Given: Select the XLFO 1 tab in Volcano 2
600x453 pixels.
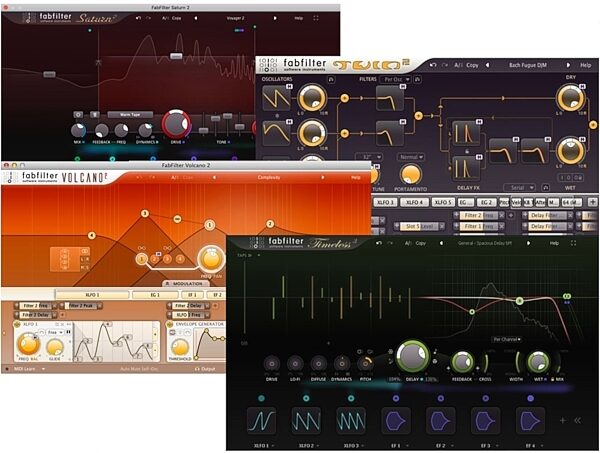Looking at the screenshot, I should (x=92, y=295).
